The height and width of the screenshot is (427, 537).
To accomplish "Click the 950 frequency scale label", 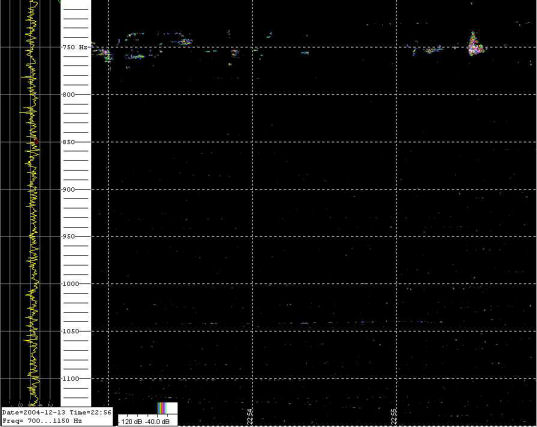I will click(x=68, y=236).
